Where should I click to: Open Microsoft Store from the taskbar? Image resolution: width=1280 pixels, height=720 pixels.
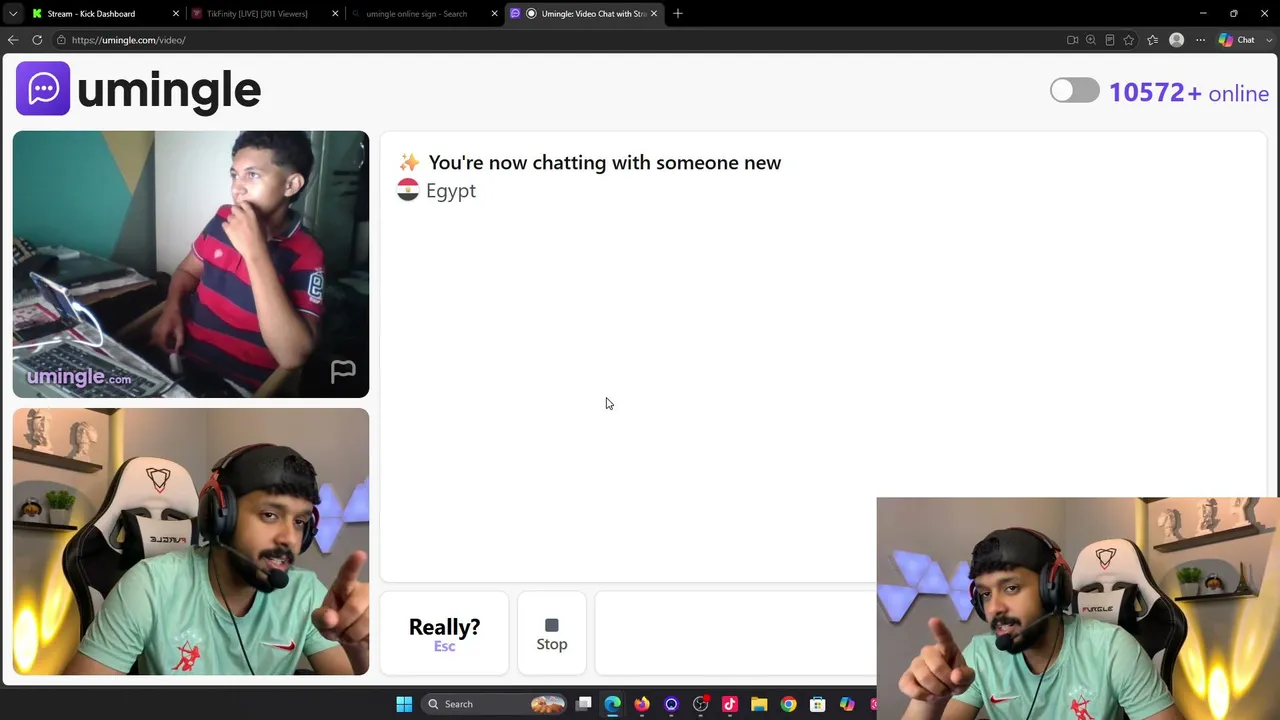pos(818,704)
